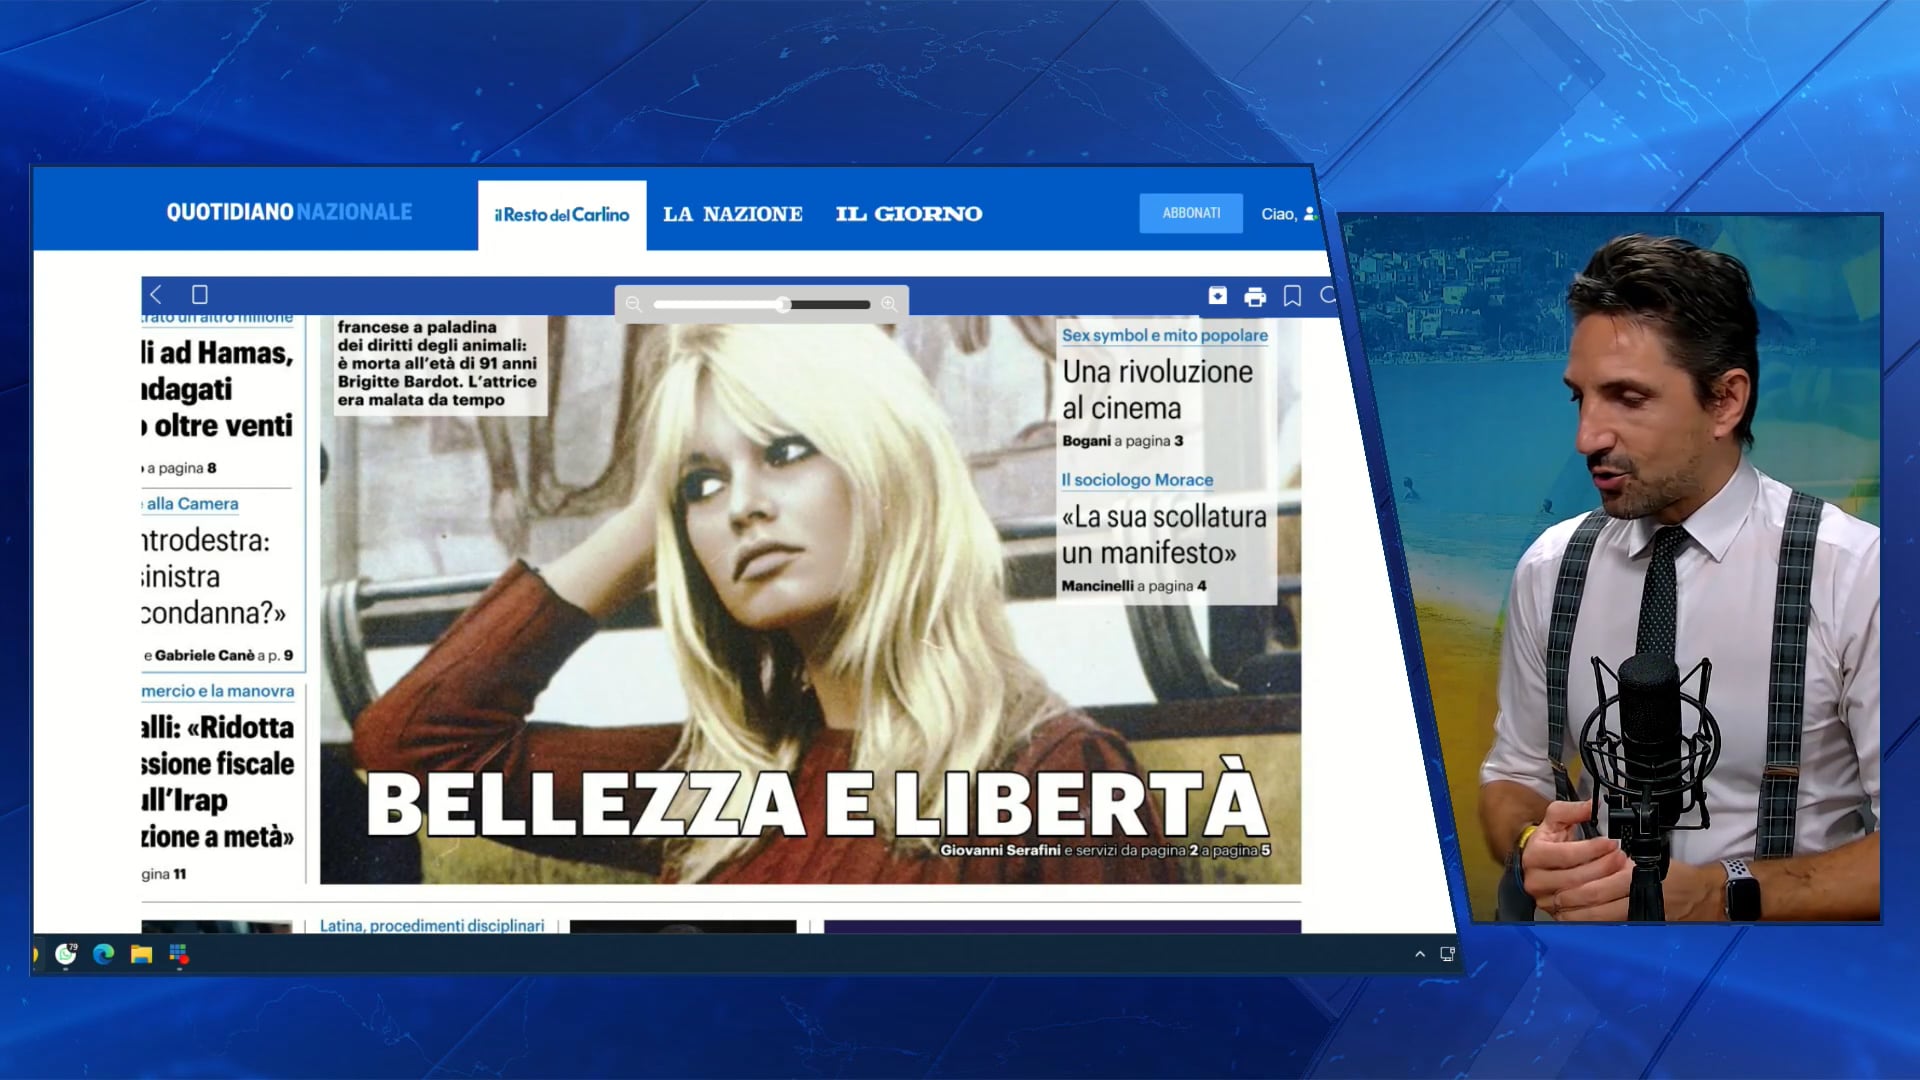Print the newspaper page
This screenshot has height=1080, width=1920.
coord(1255,296)
